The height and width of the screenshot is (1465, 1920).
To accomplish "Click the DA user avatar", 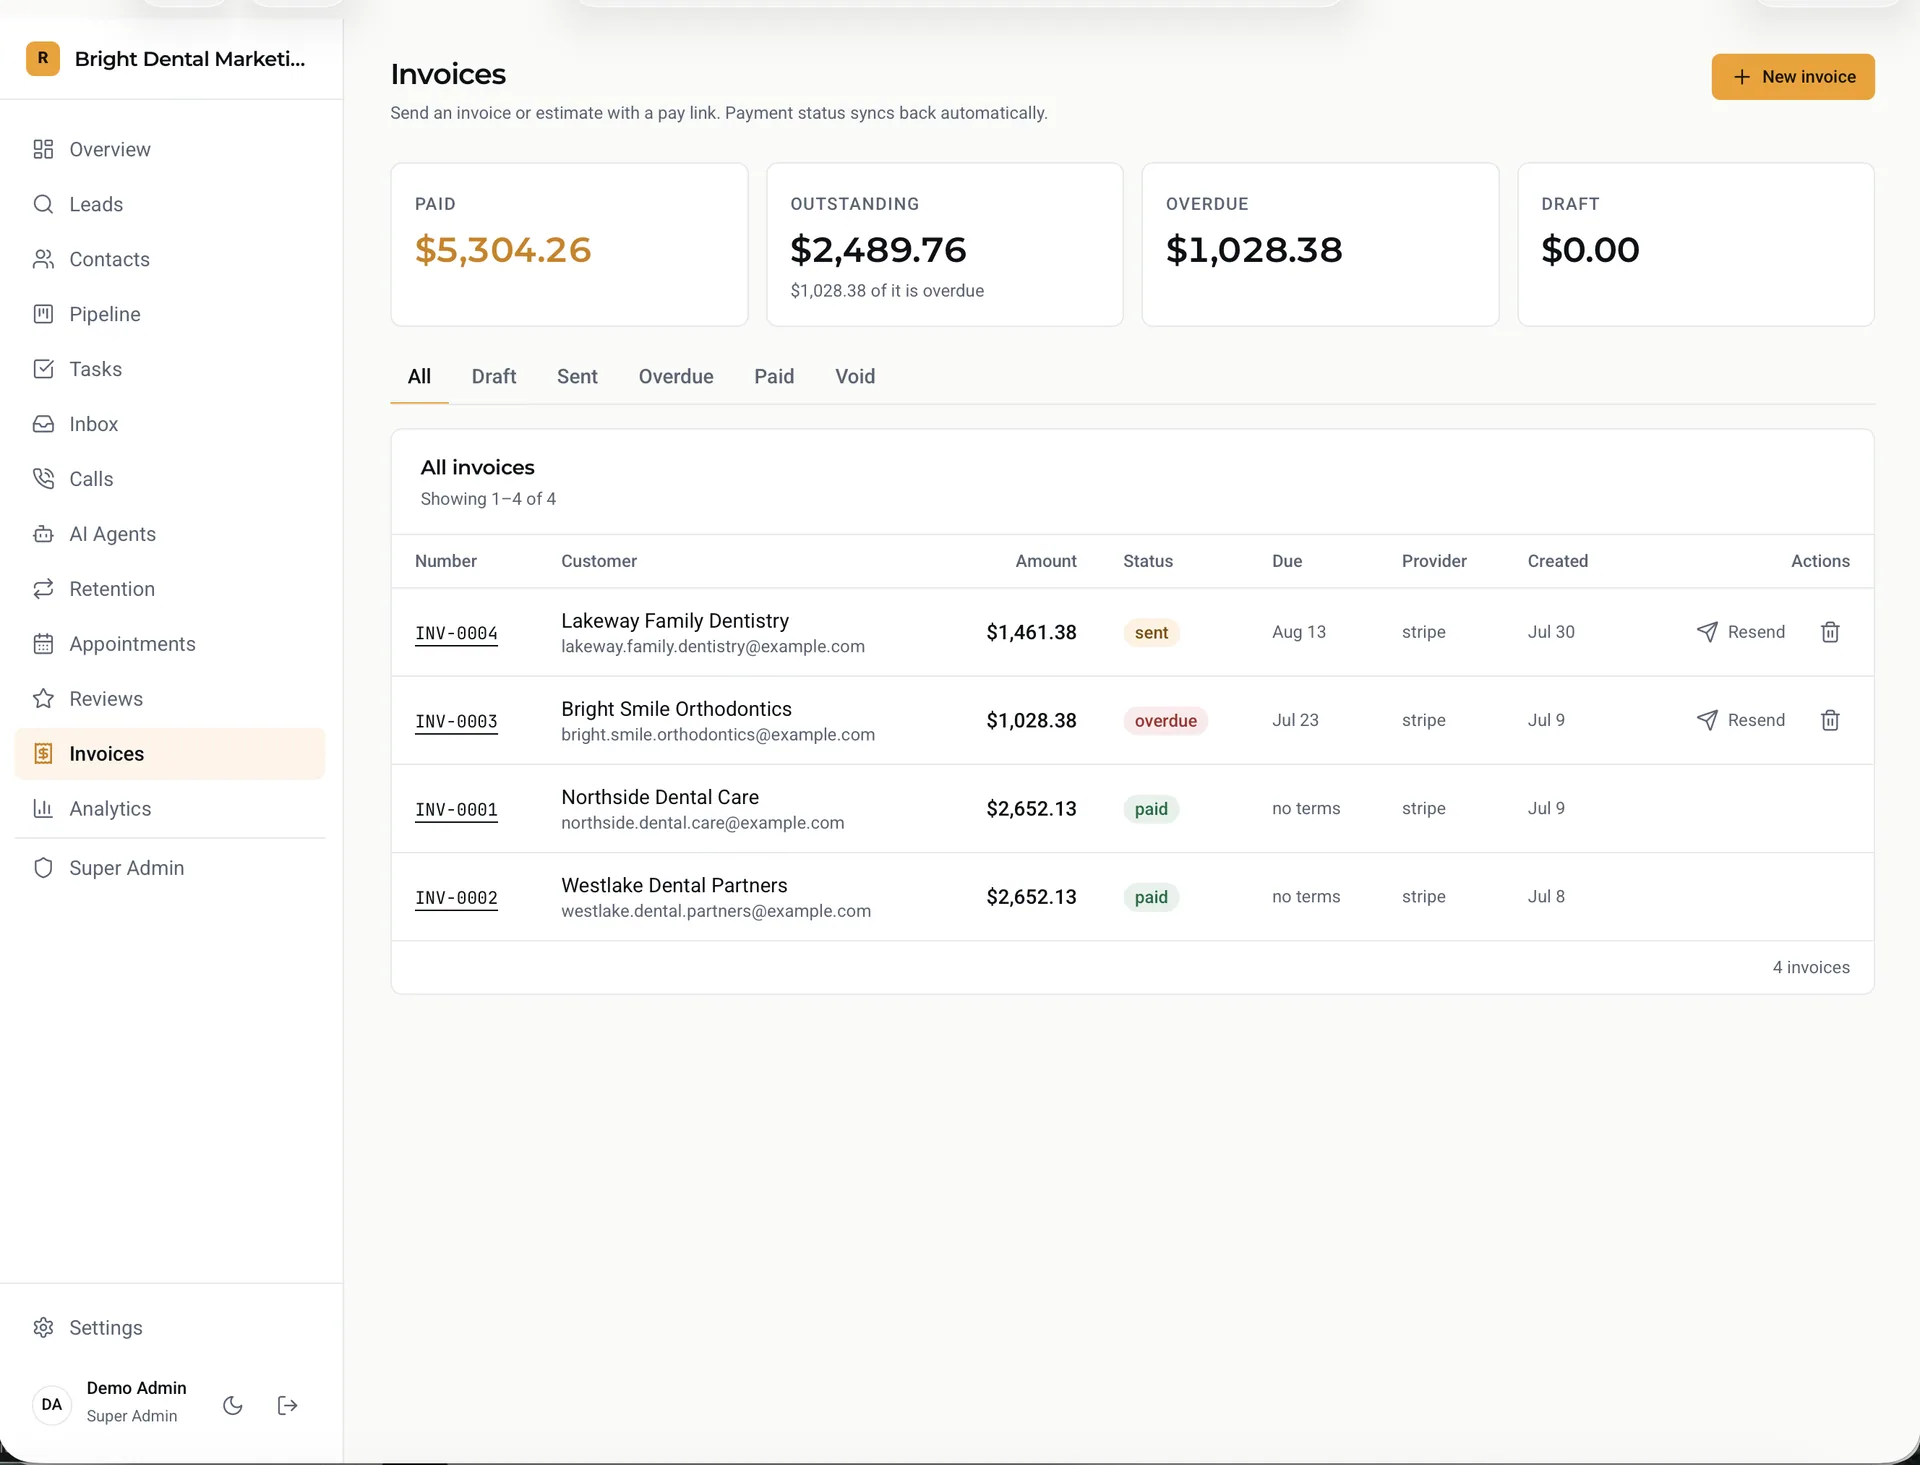I will (52, 1405).
